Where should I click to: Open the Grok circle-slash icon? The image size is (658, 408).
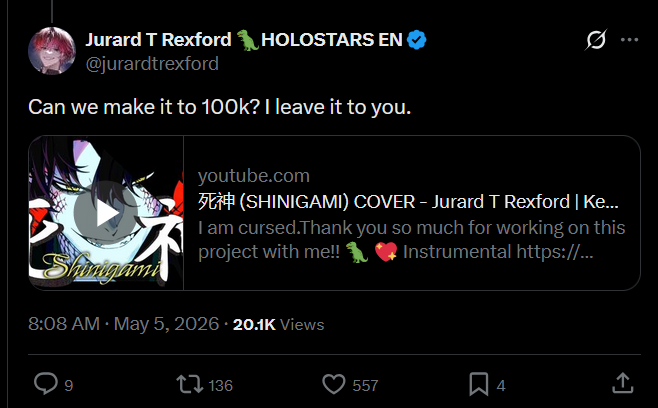596,40
